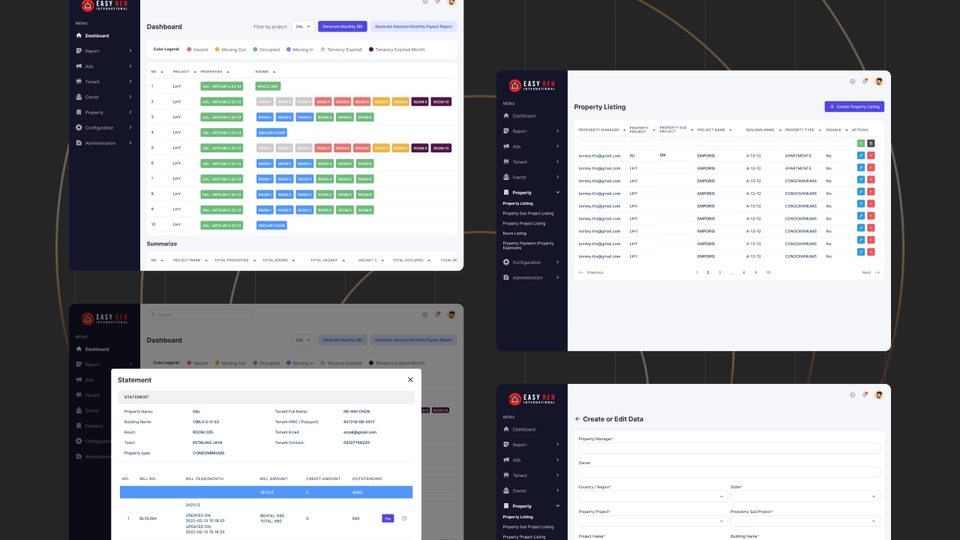Click the Search field above the Statement dialog
960x540 pixels.
pos(201,315)
